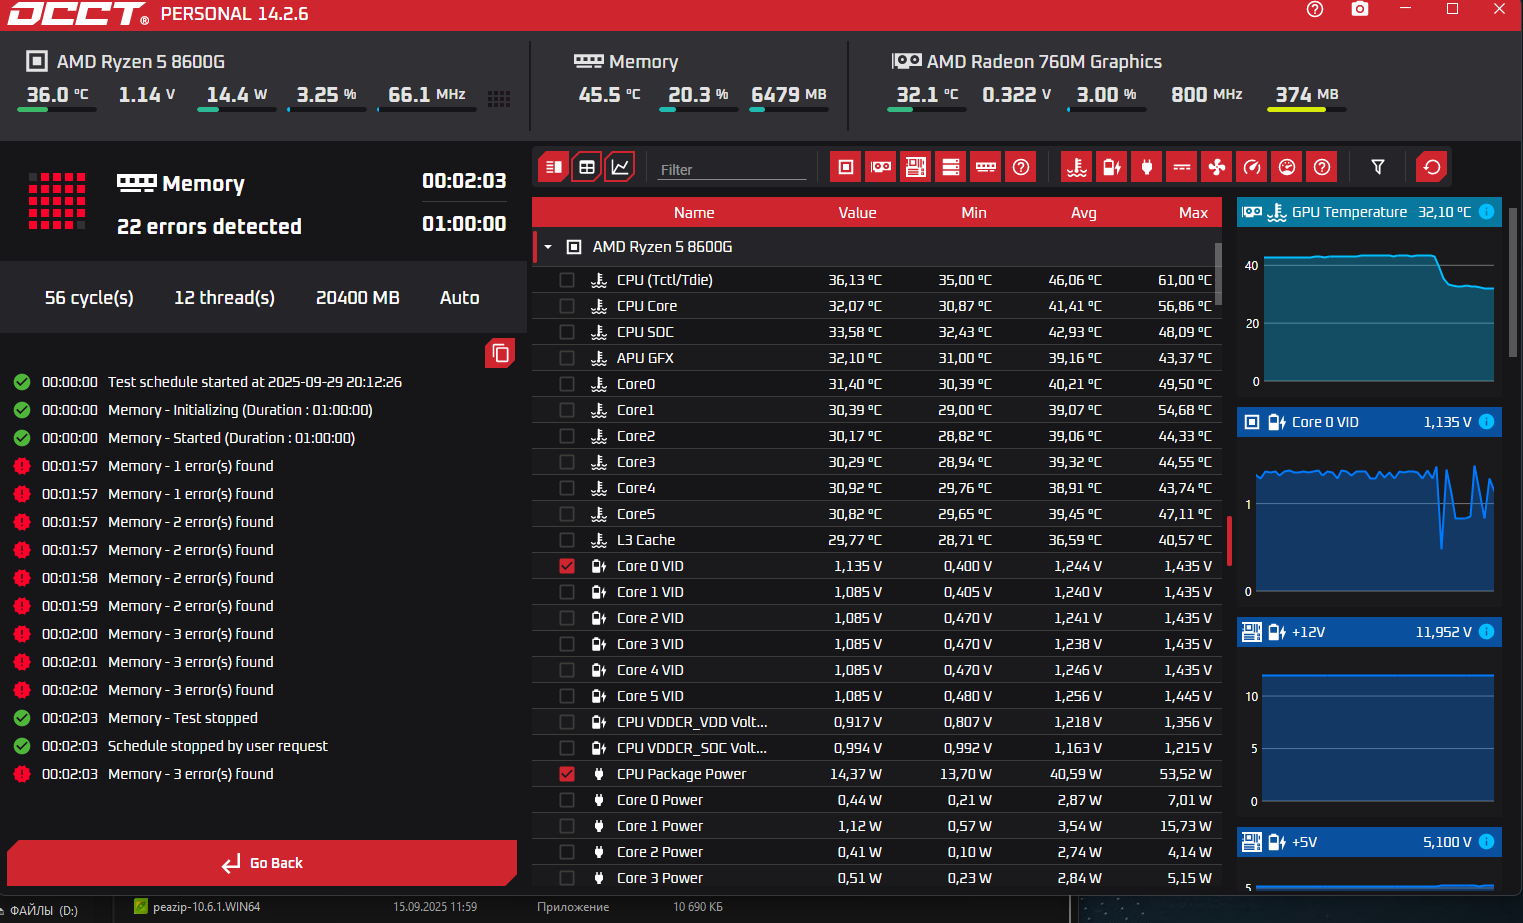Click into the Filter text field
The image size is (1523, 923).
point(732,169)
